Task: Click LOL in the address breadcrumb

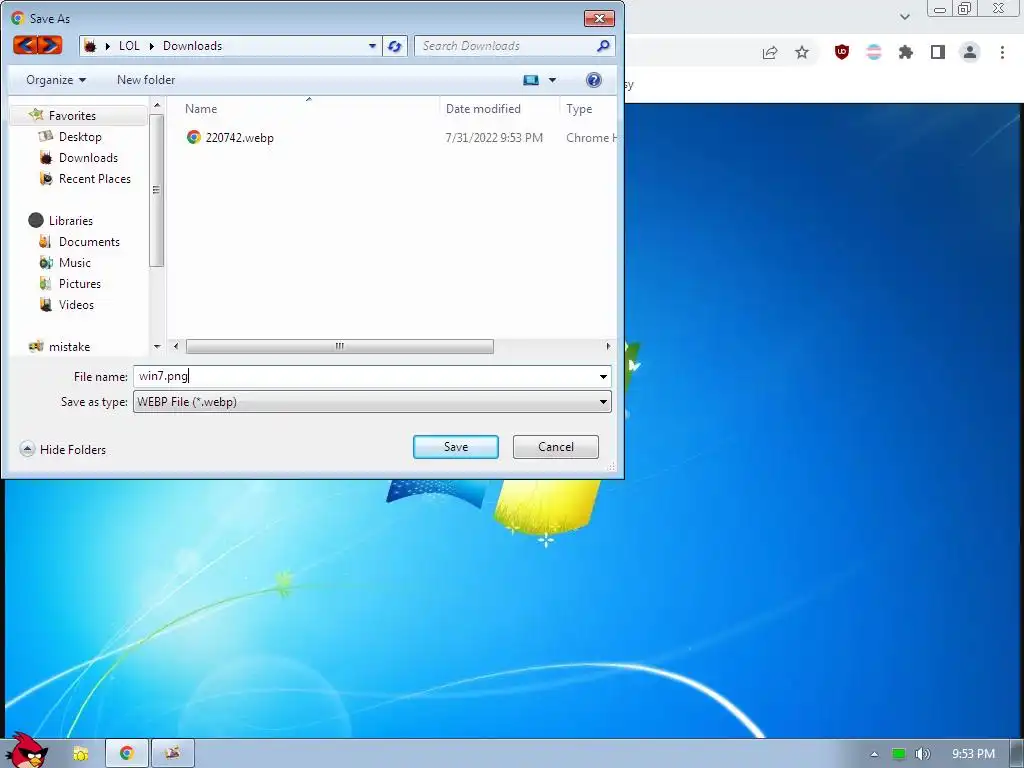Action: [x=129, y=46]
